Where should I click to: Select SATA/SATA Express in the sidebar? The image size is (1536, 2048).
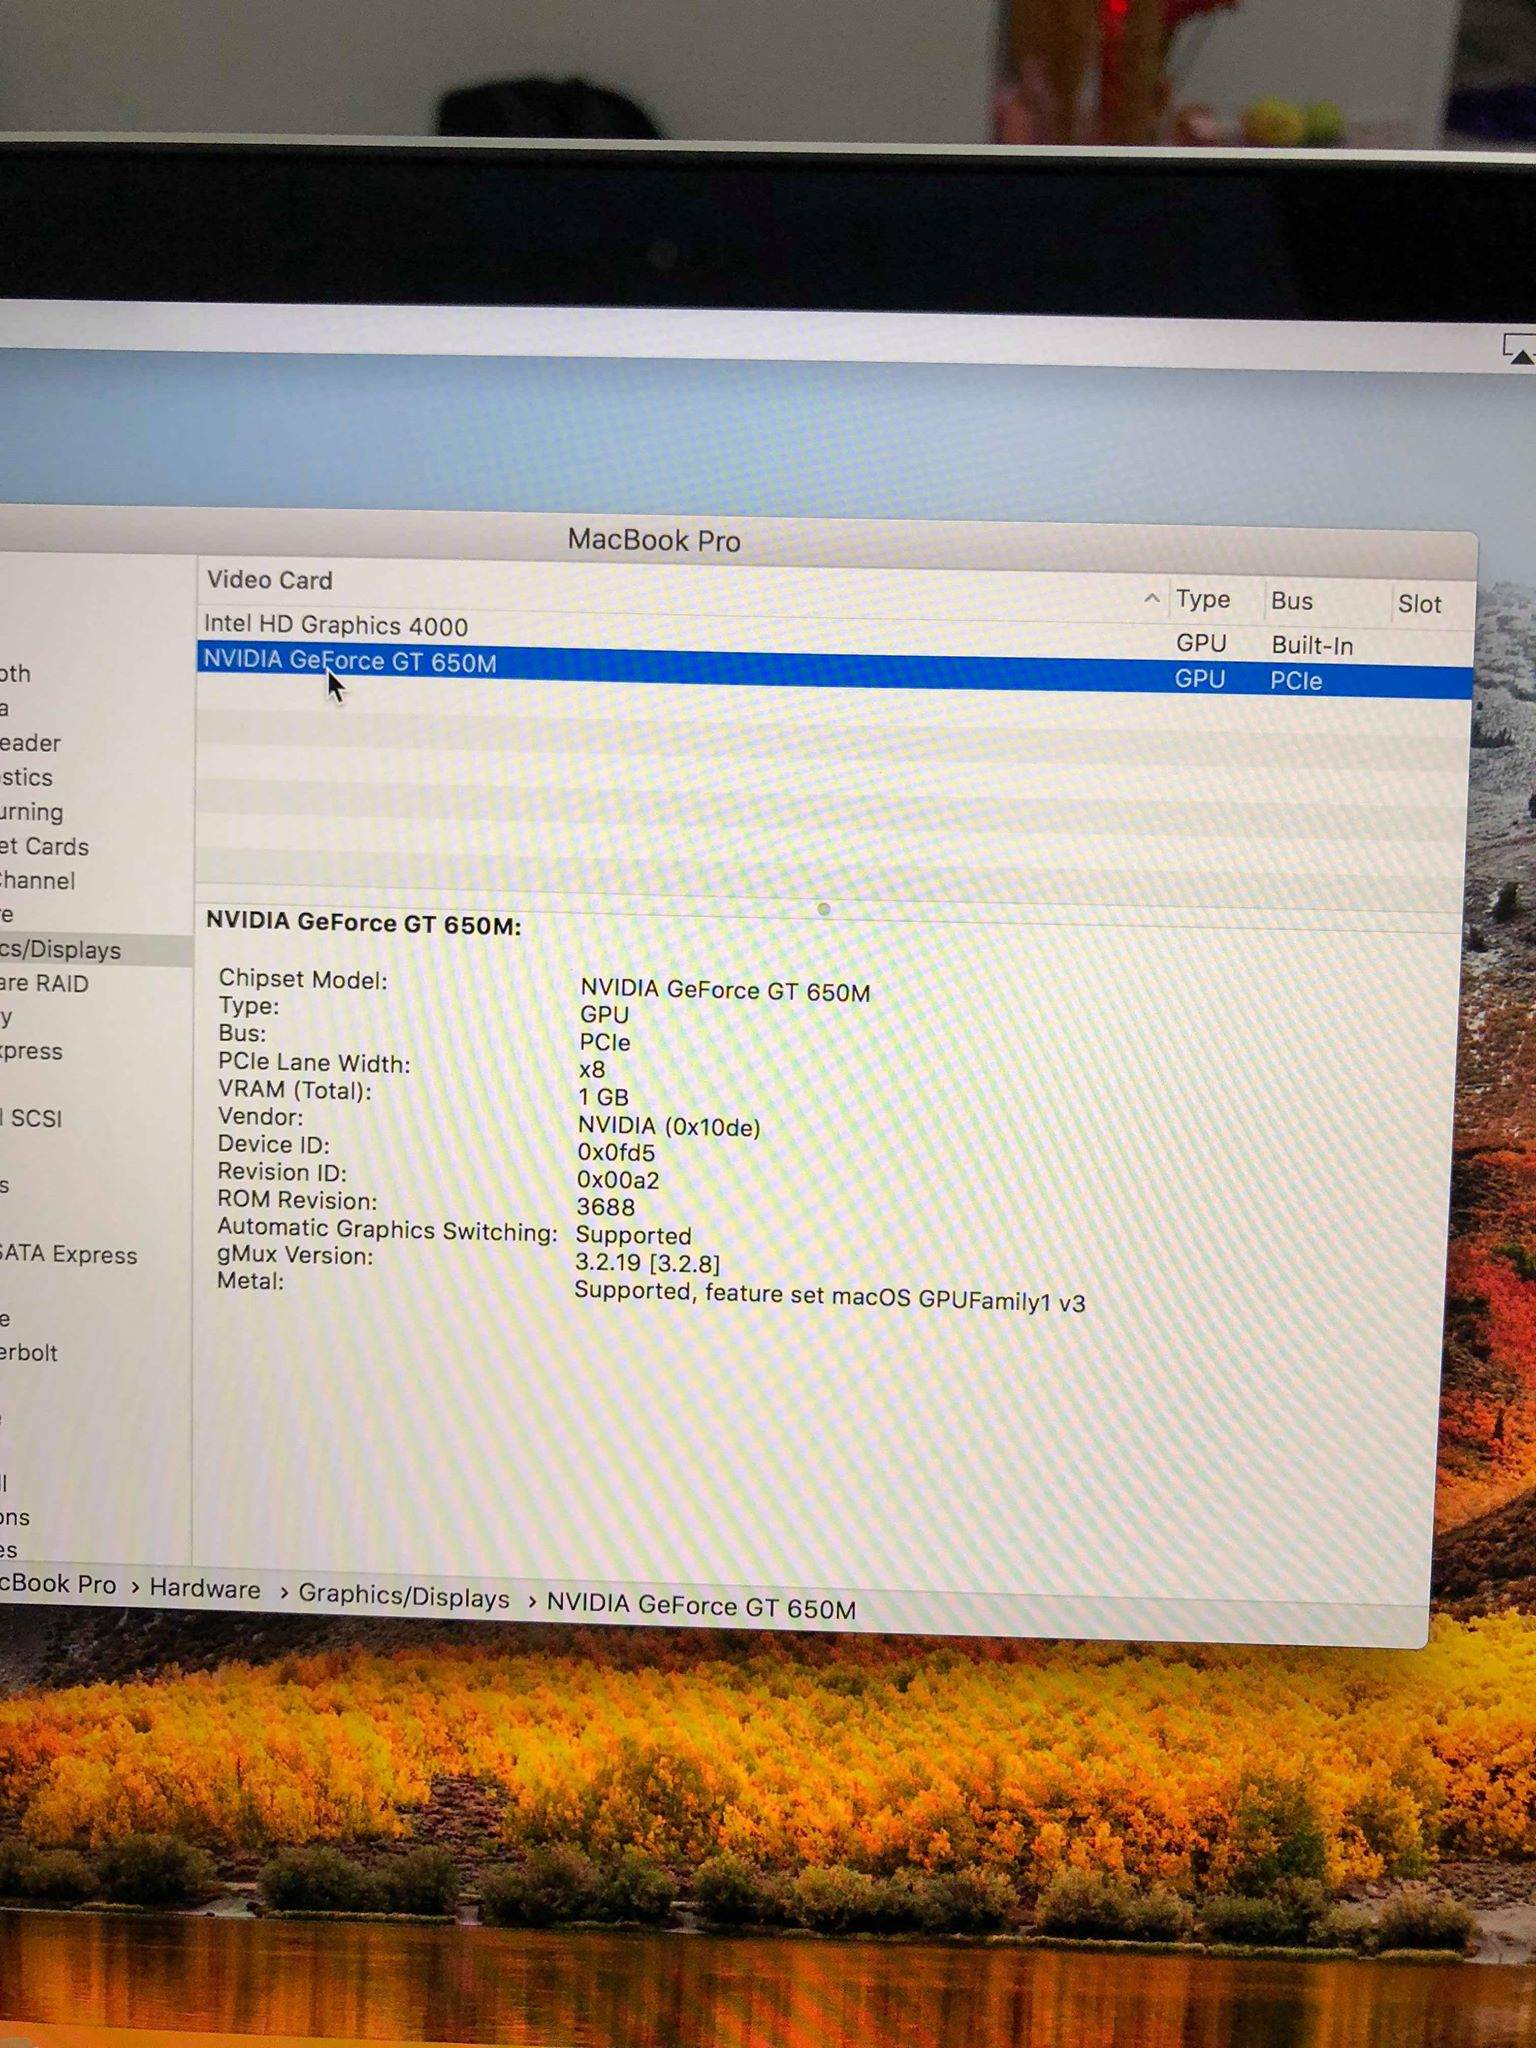pyautogui.click(x=69, y=1255)
